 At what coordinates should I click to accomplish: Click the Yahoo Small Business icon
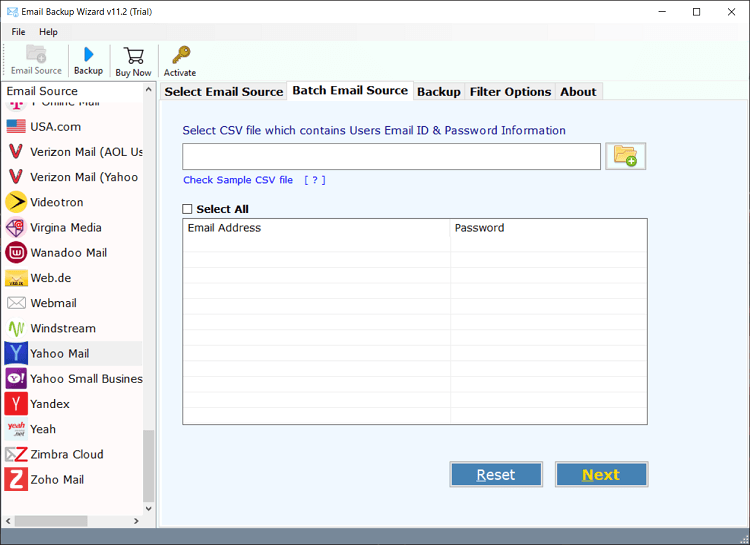[16, 378]
